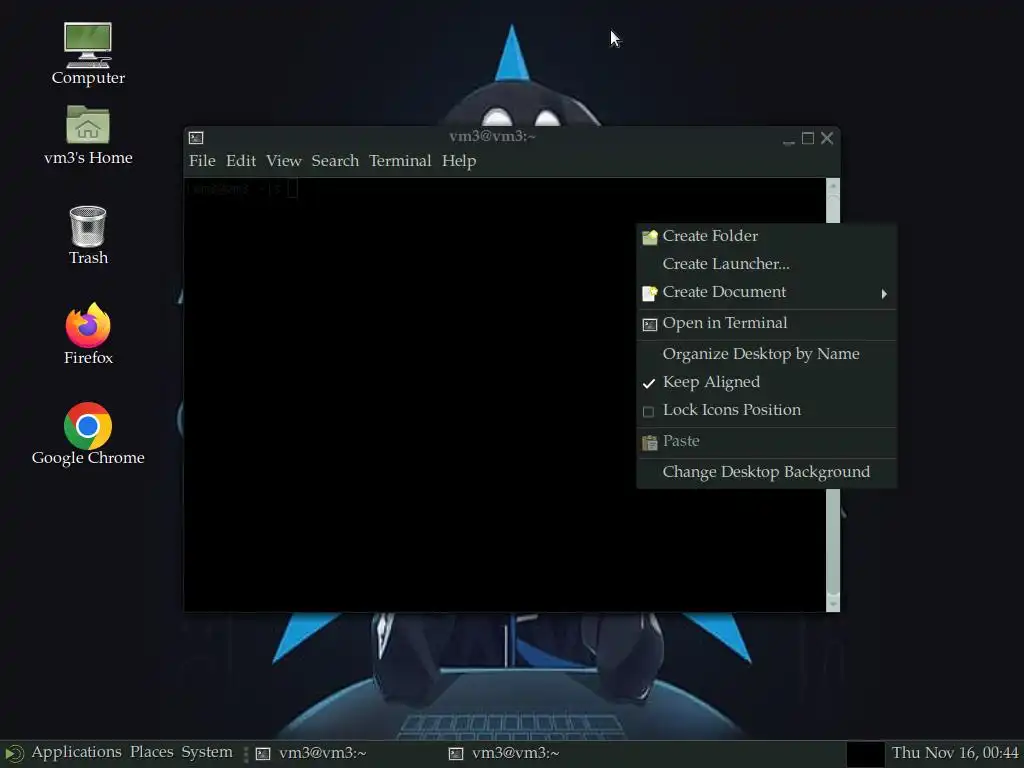This screenshot has width=1024, height=768.
Task: Switch to the second vm3@vm3:~ taskbar button
Action: [539, 754]
